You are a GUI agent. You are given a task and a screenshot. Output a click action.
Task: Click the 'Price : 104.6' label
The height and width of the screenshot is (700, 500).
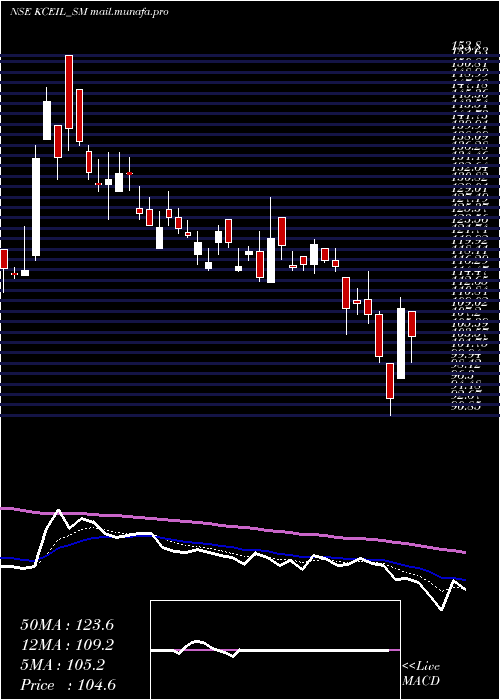(x=68, y=685)
